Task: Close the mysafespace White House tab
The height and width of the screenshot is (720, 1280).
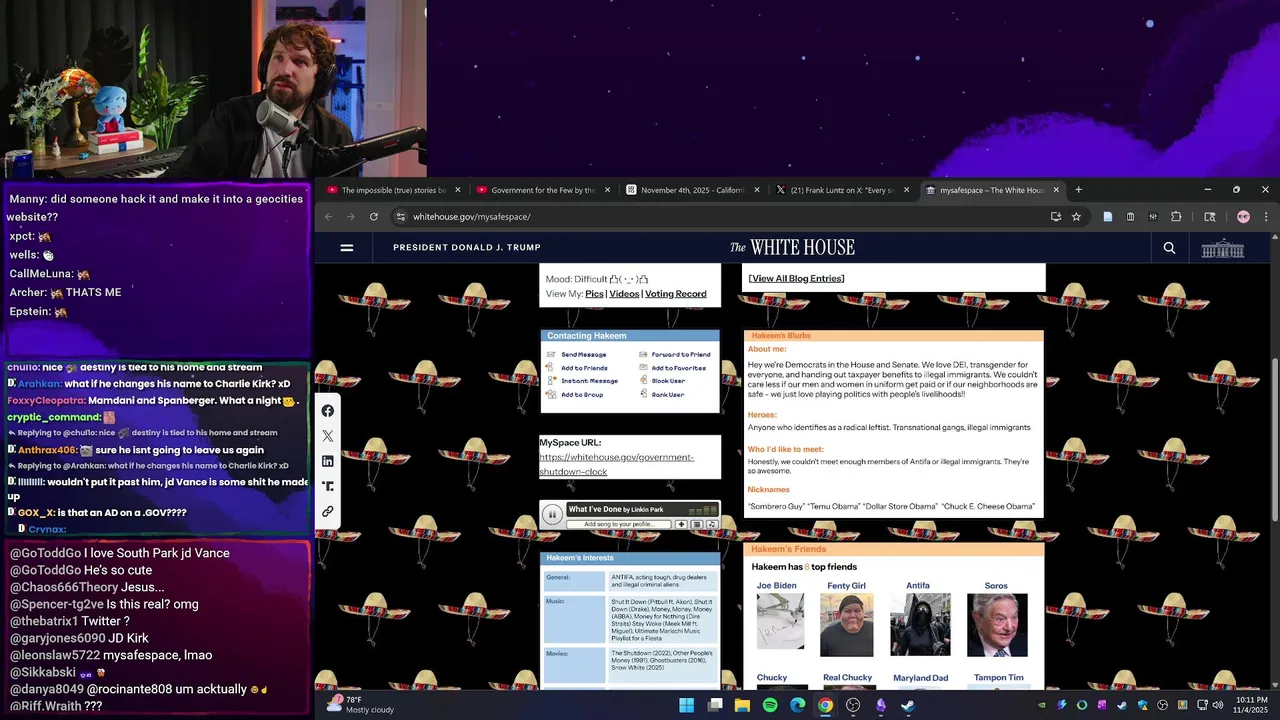Action: (1057, 190)
